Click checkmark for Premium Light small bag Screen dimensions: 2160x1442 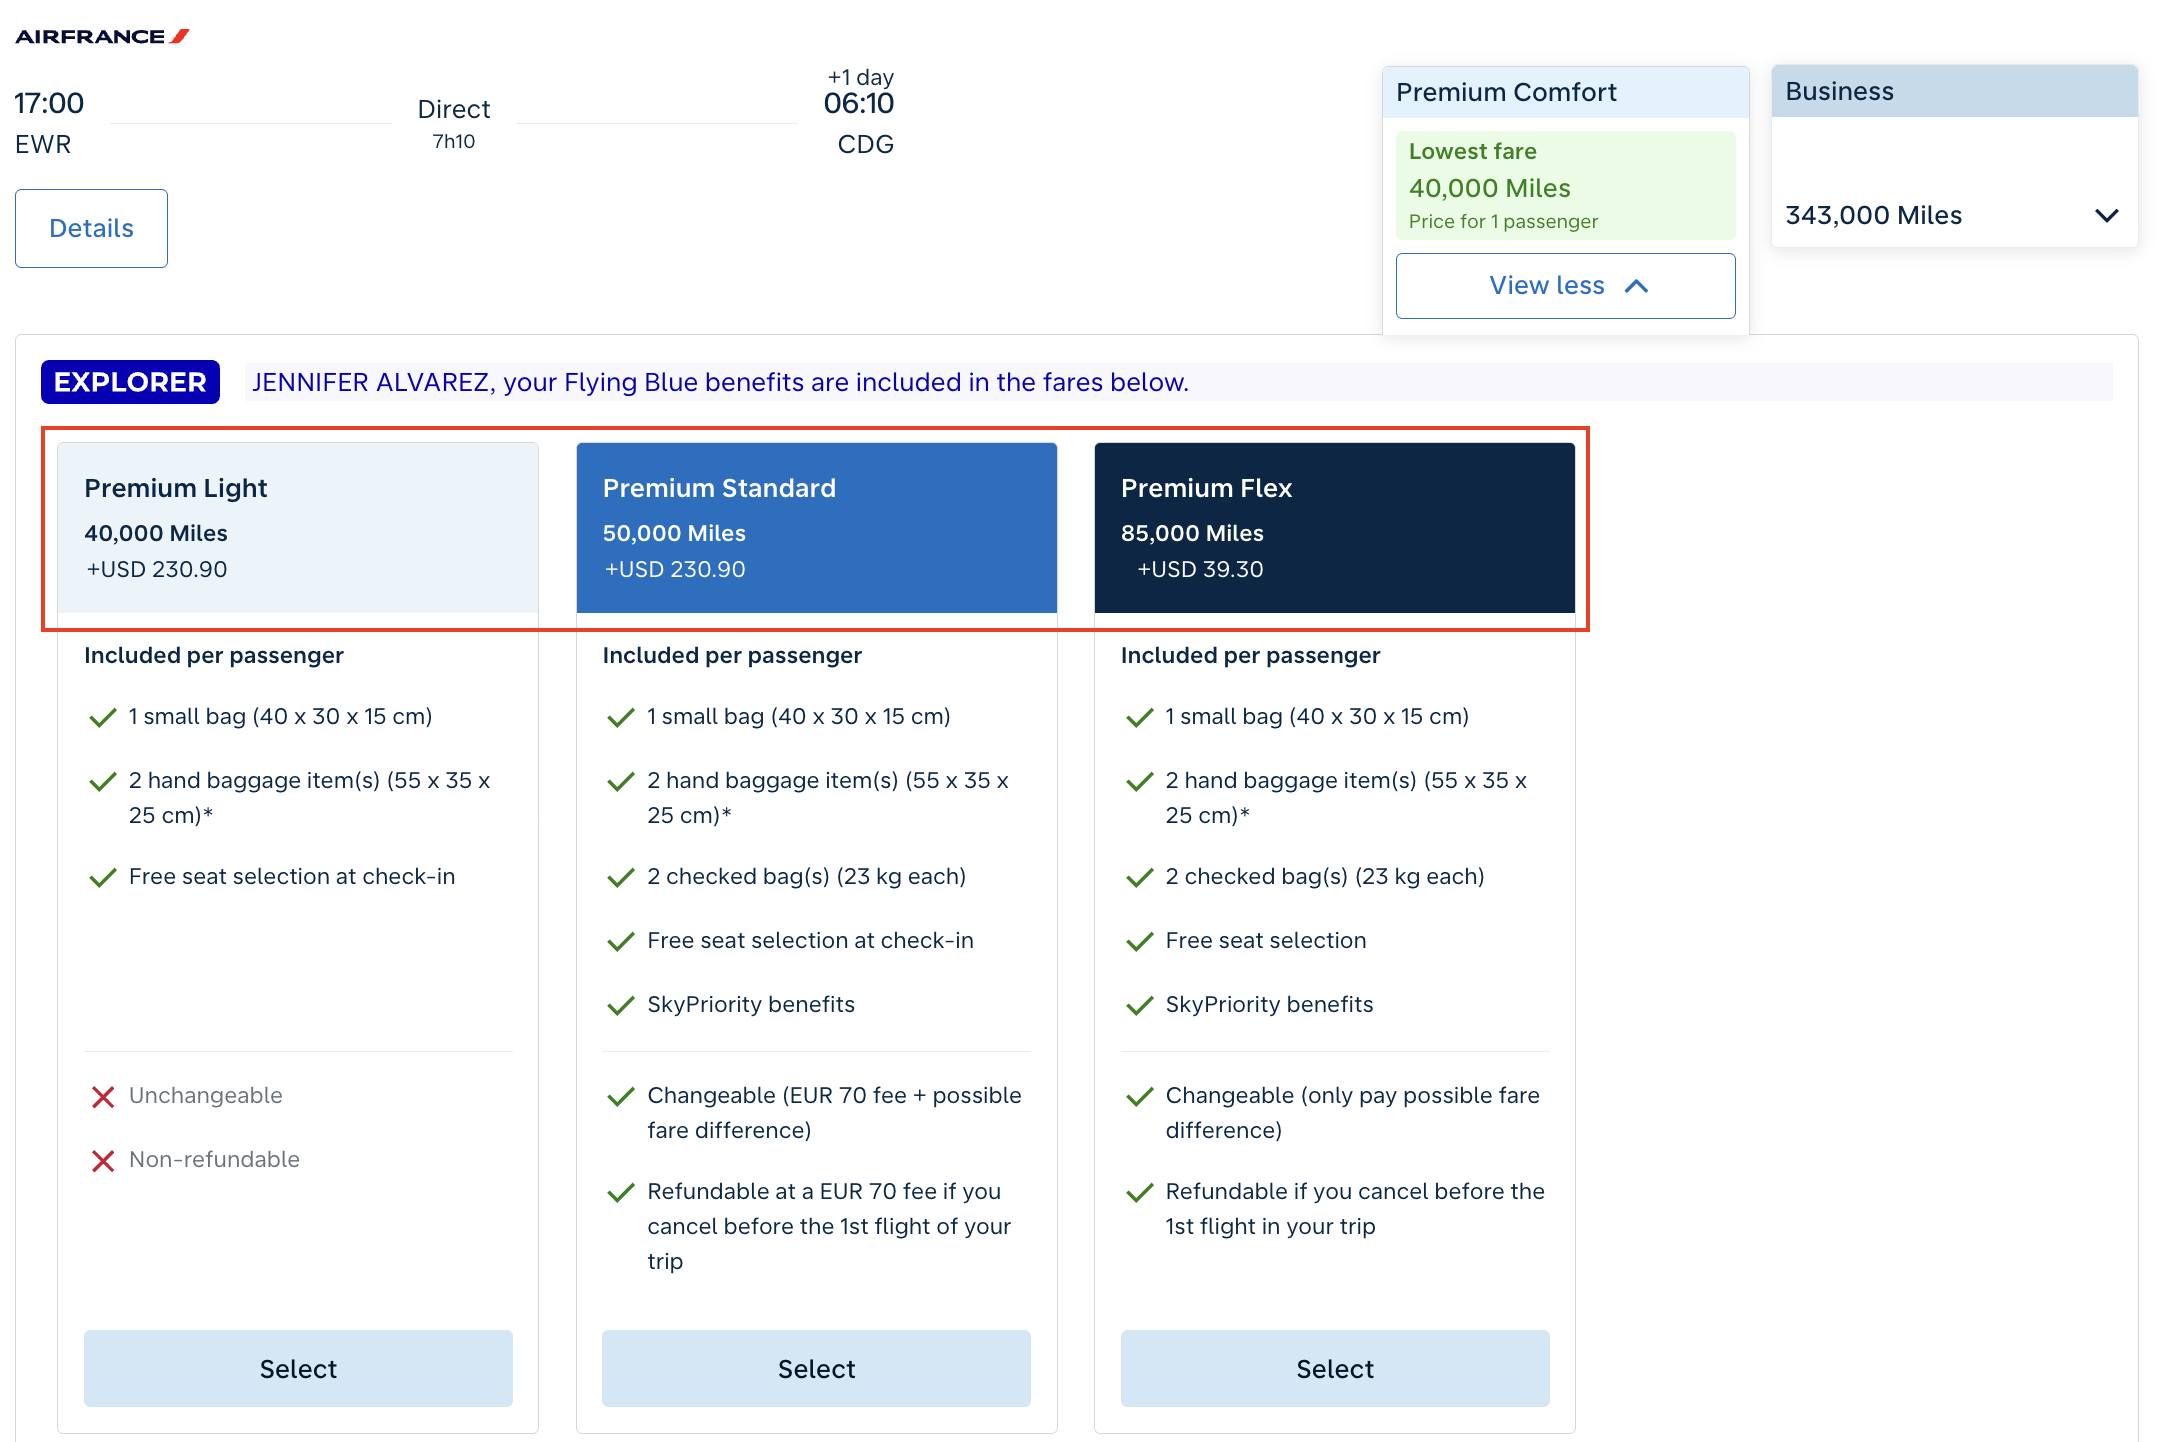(103, 718)
